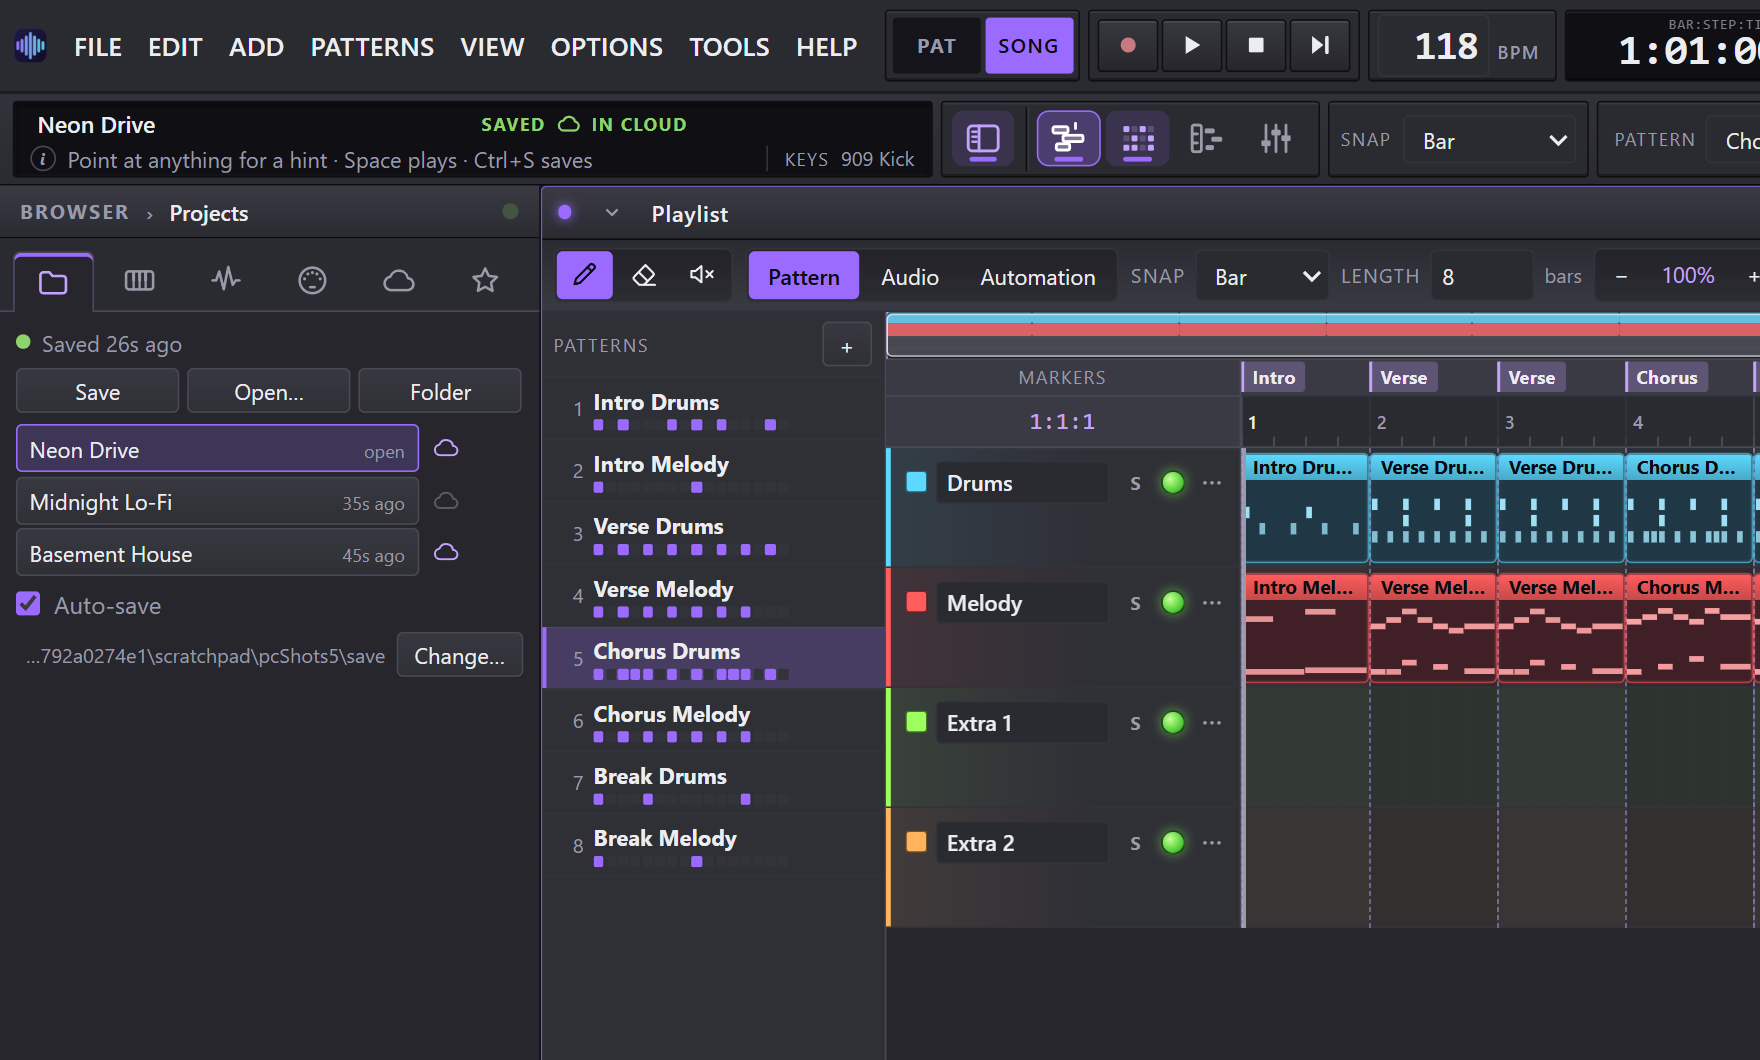Click the record button in transport
Screen dimensions: 1760x1060
(x=1128, y=45)
